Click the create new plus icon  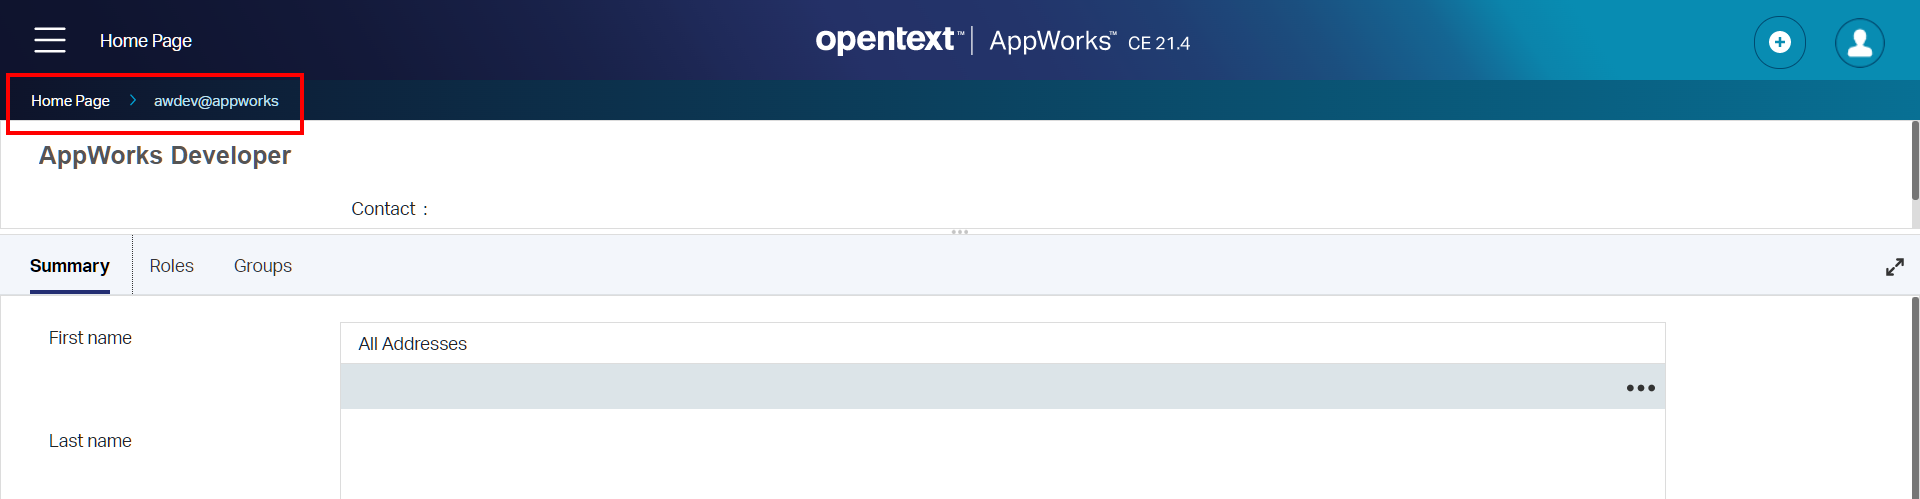click(x=1779, y=42)
